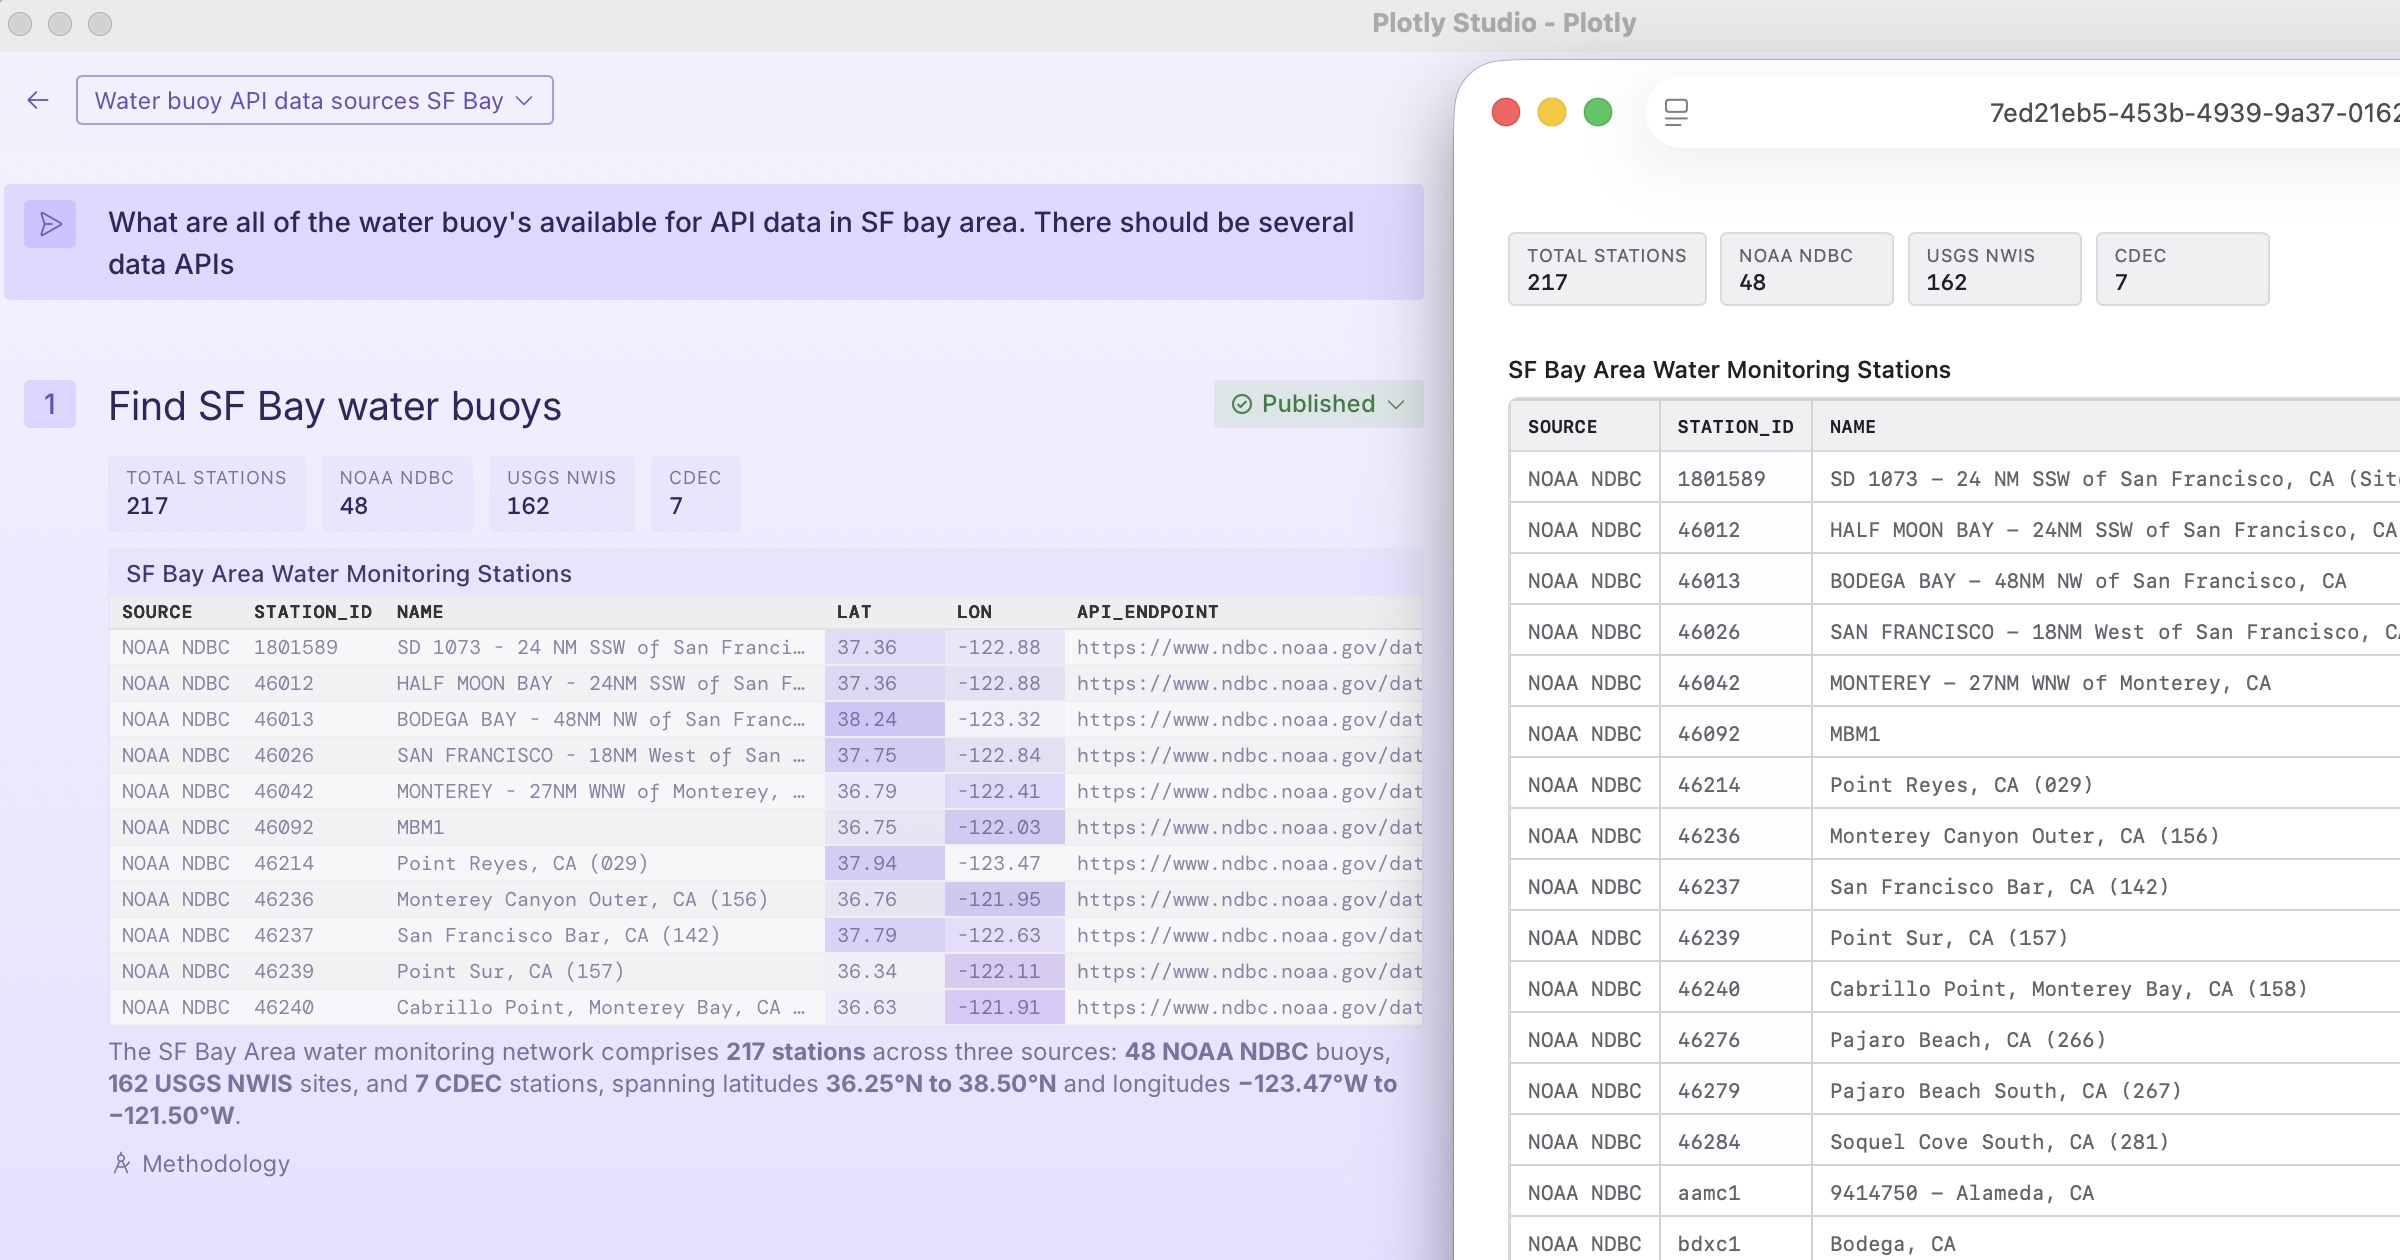Click Point Reyes, CA (029) in browser table

click(x=1961, y=785)
